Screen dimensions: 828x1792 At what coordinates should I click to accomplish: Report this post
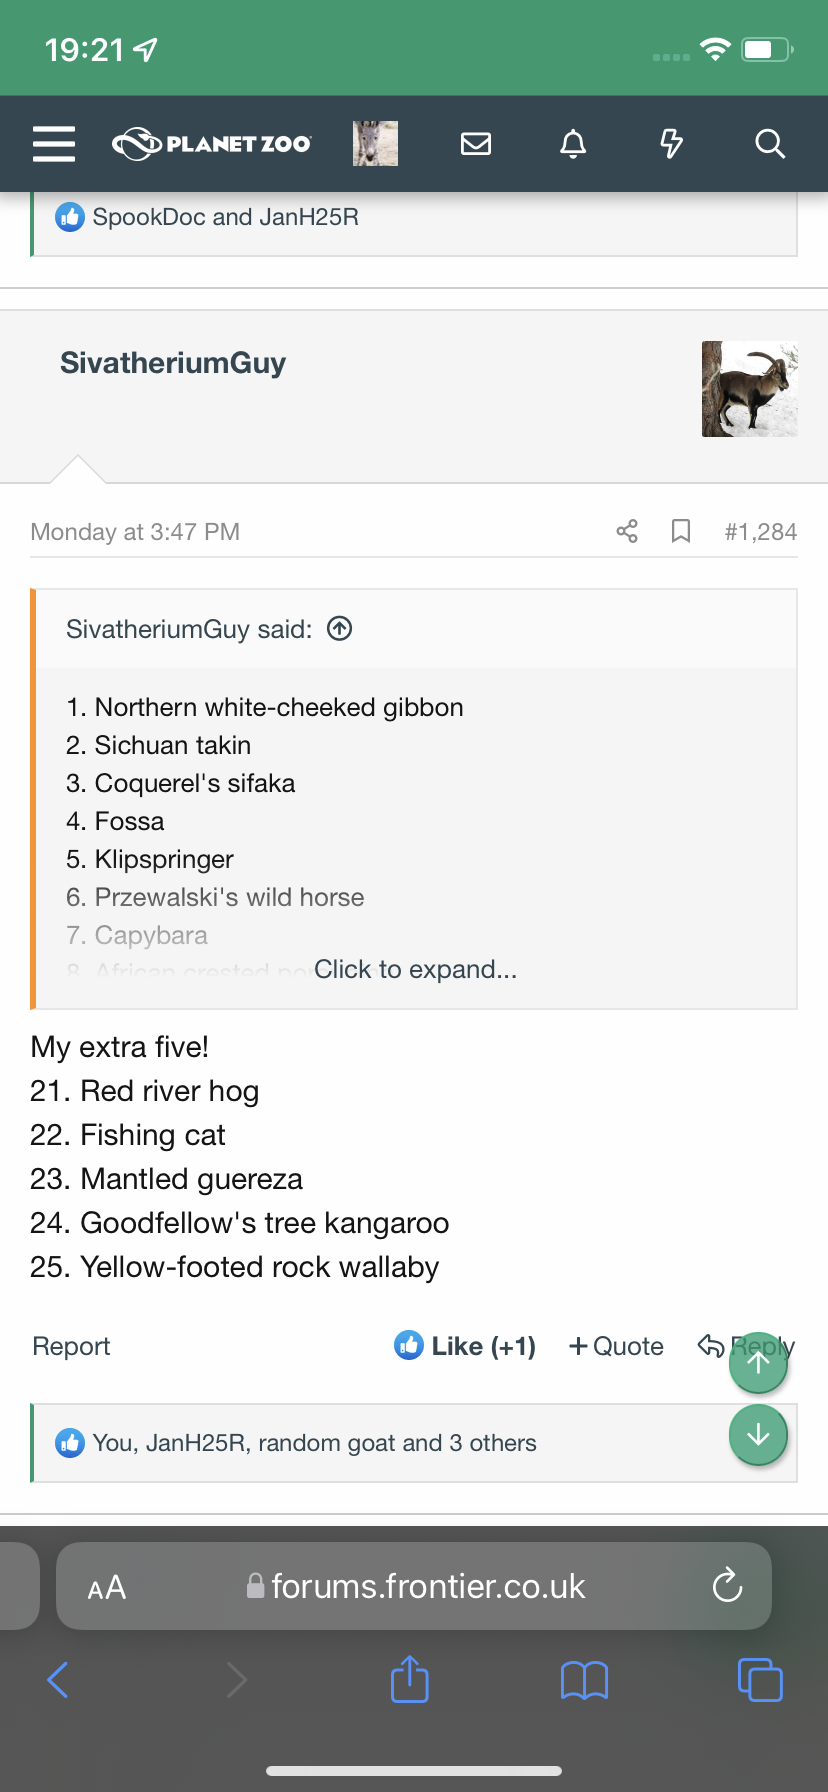coord(71,1346)
